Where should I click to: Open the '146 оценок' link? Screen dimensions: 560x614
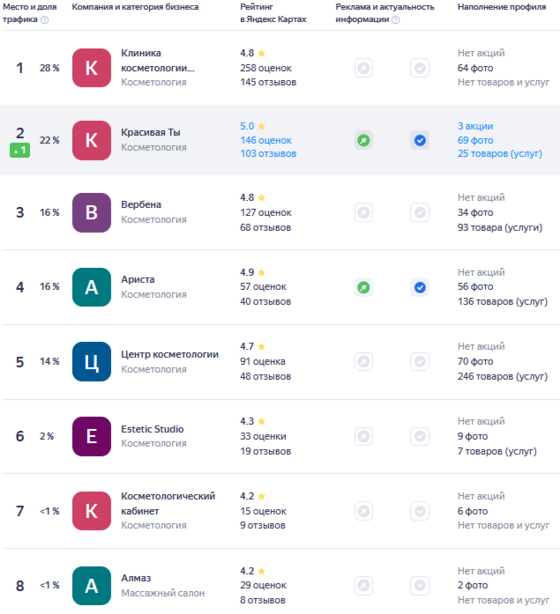click(266, 140)
